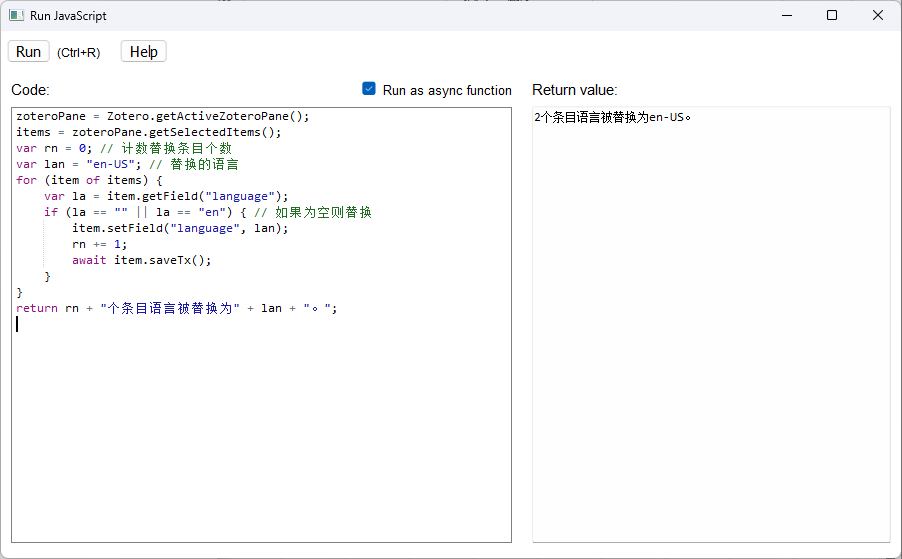Click the line 'items = zoteroPane.getSelectedItems();'

[149, 132]
